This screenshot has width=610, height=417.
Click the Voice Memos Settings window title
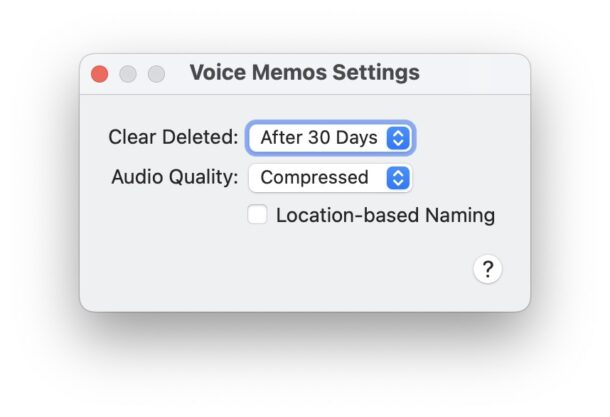(304, 73)
